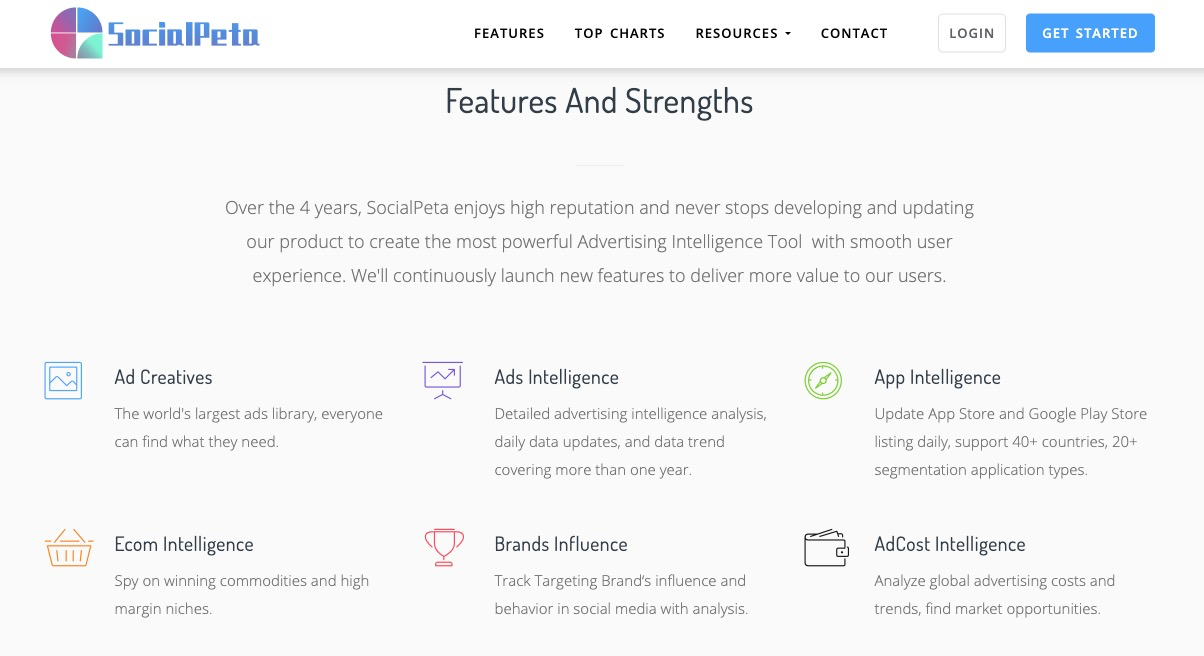Click the Ecom Intelligence basket icon
The image size is (1204, 656).
pos(68,547)
